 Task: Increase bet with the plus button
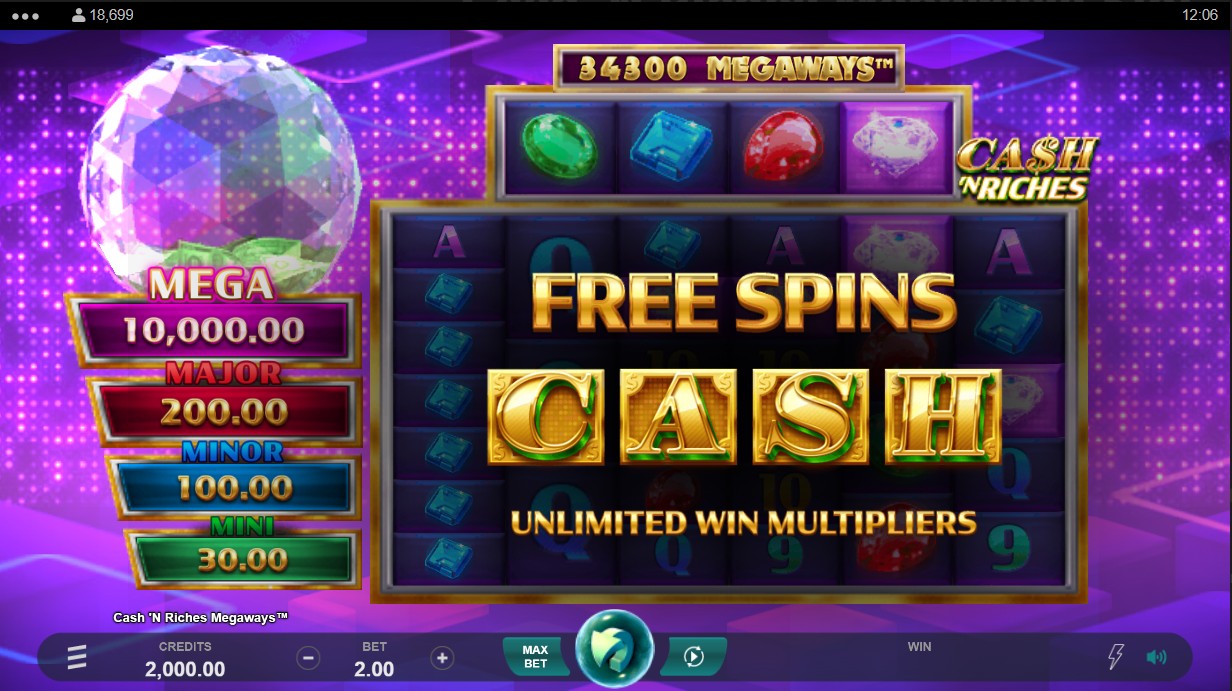click(442, 658)
